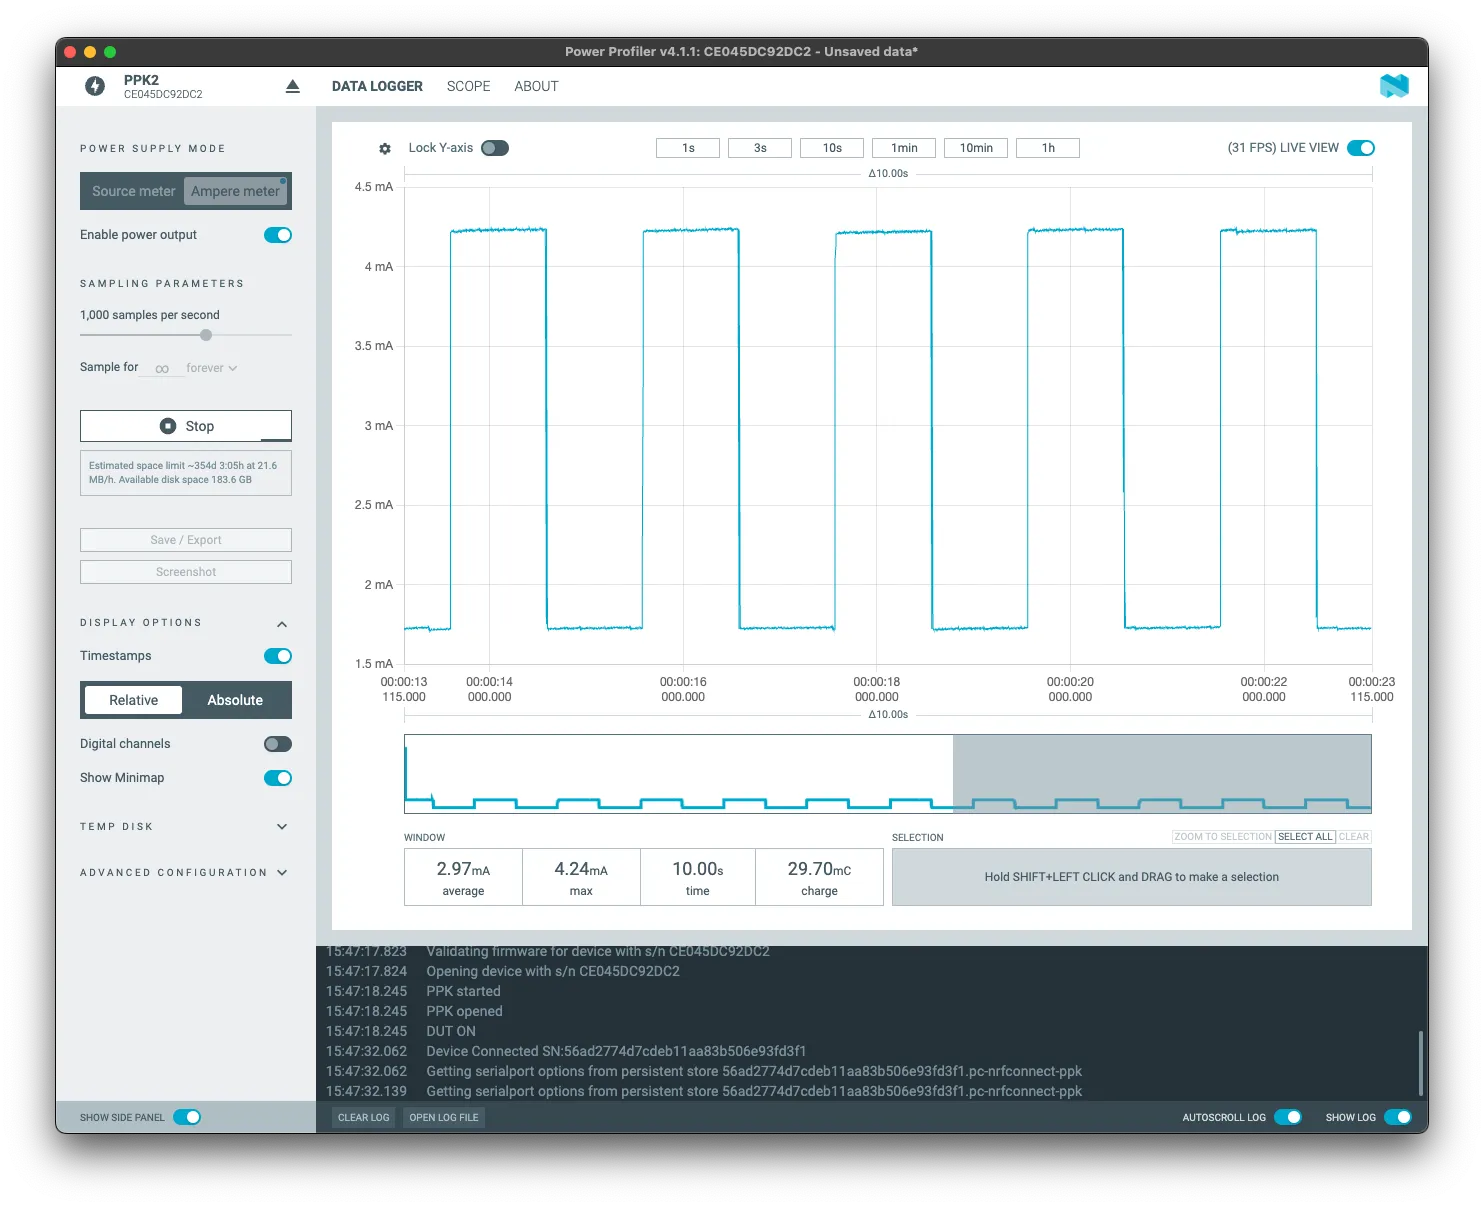This screenshot has width=1484, height=1207.
Task: Collapse the Display Options section
Action: pos(282,624)
